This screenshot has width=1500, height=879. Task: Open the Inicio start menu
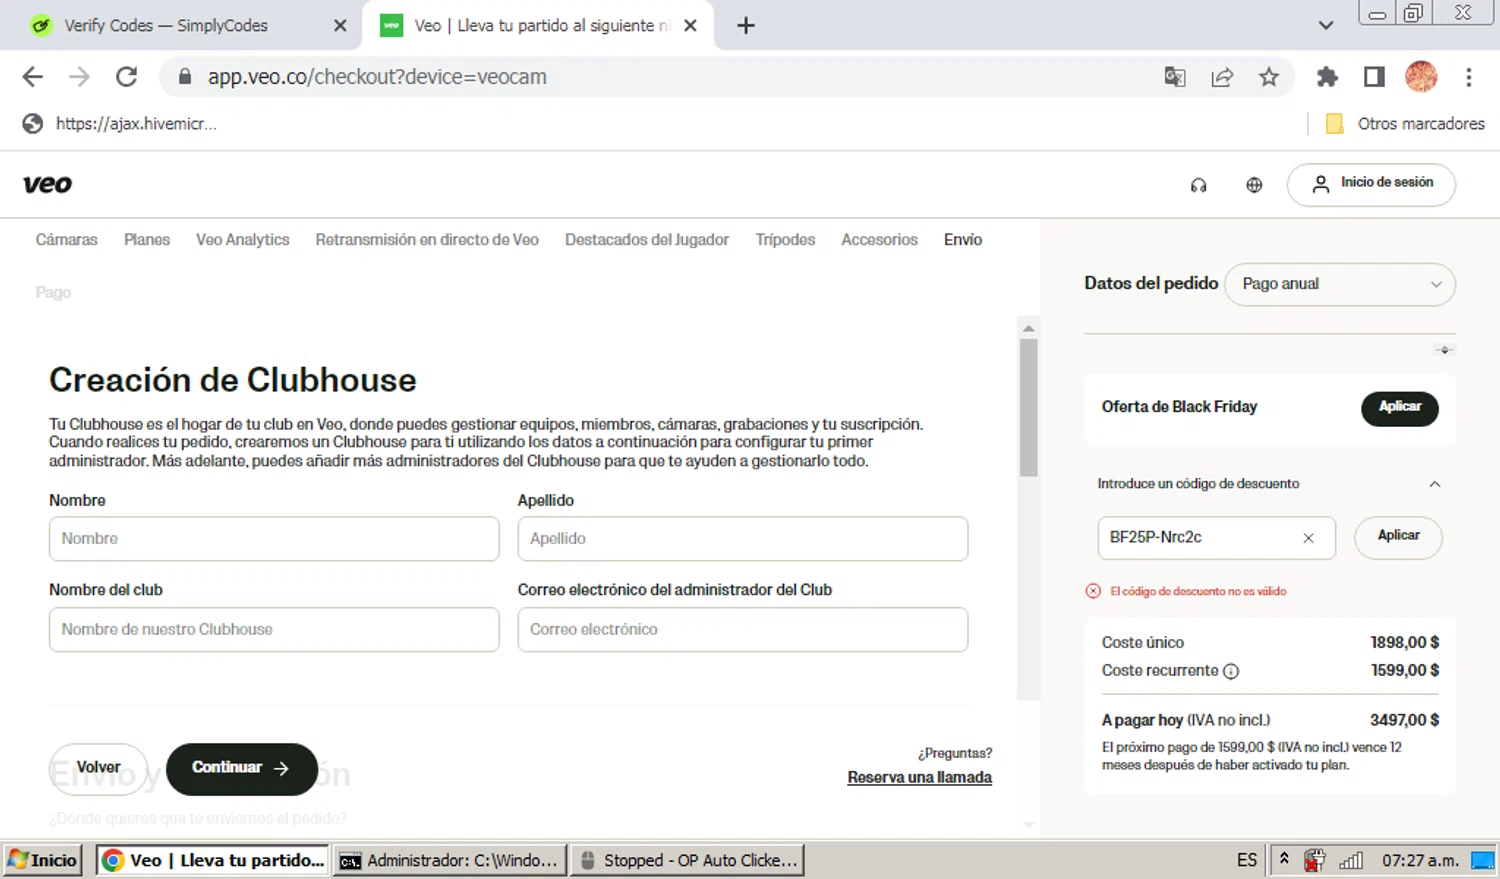point(42,860)
